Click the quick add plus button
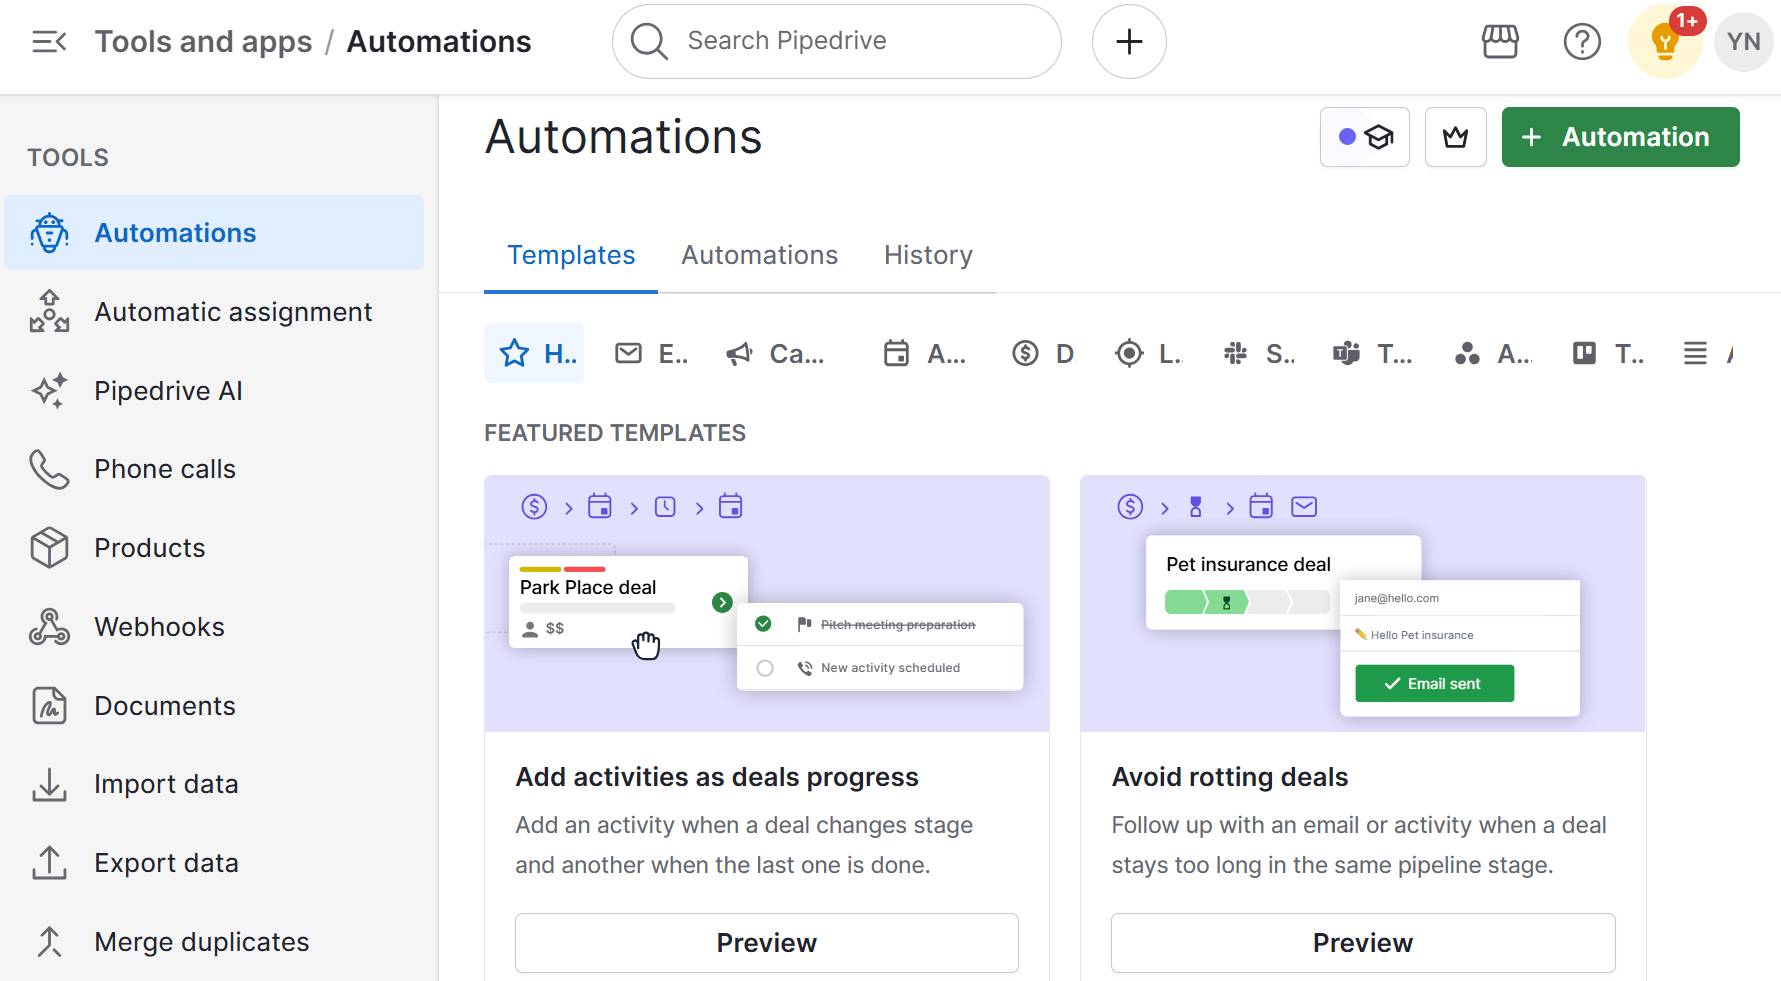1781x981 pixels. click(1129, 41)
